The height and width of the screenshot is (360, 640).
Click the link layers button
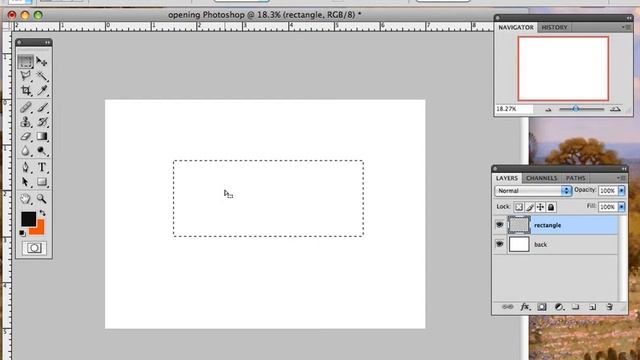[x=507, y=307]
